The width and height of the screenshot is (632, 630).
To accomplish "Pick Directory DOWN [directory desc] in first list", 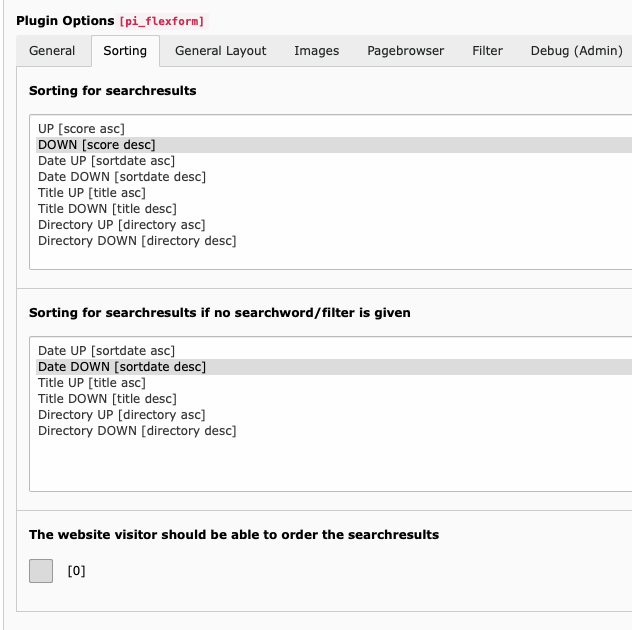I will pos(137,241).
